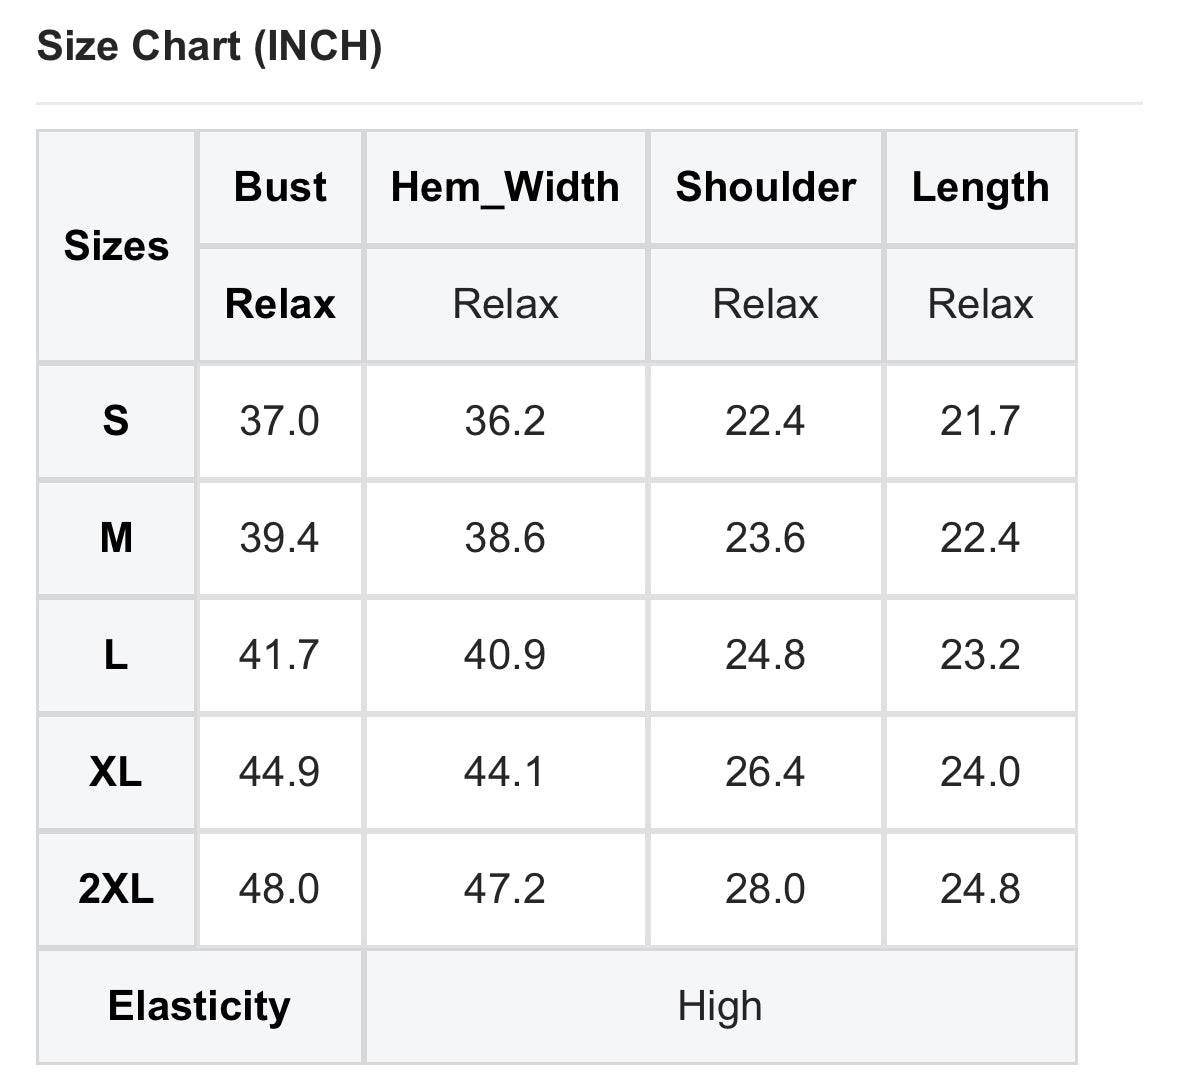Click the XL size row label

117,772
